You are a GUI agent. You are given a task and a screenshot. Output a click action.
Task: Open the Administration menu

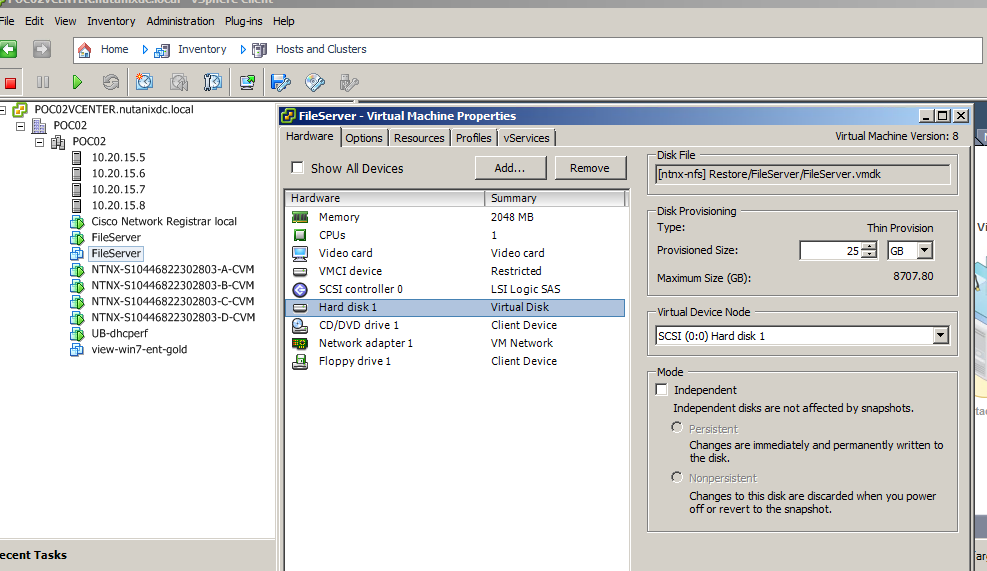tap(180, 21)
